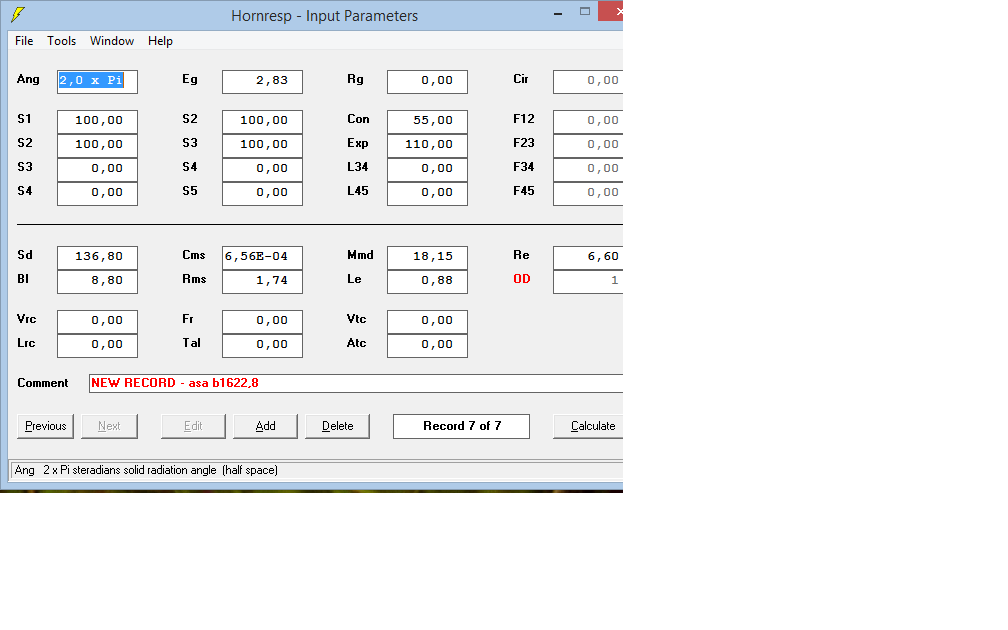Click the Rg input field

pyautogui.click(x=428, y=82)
